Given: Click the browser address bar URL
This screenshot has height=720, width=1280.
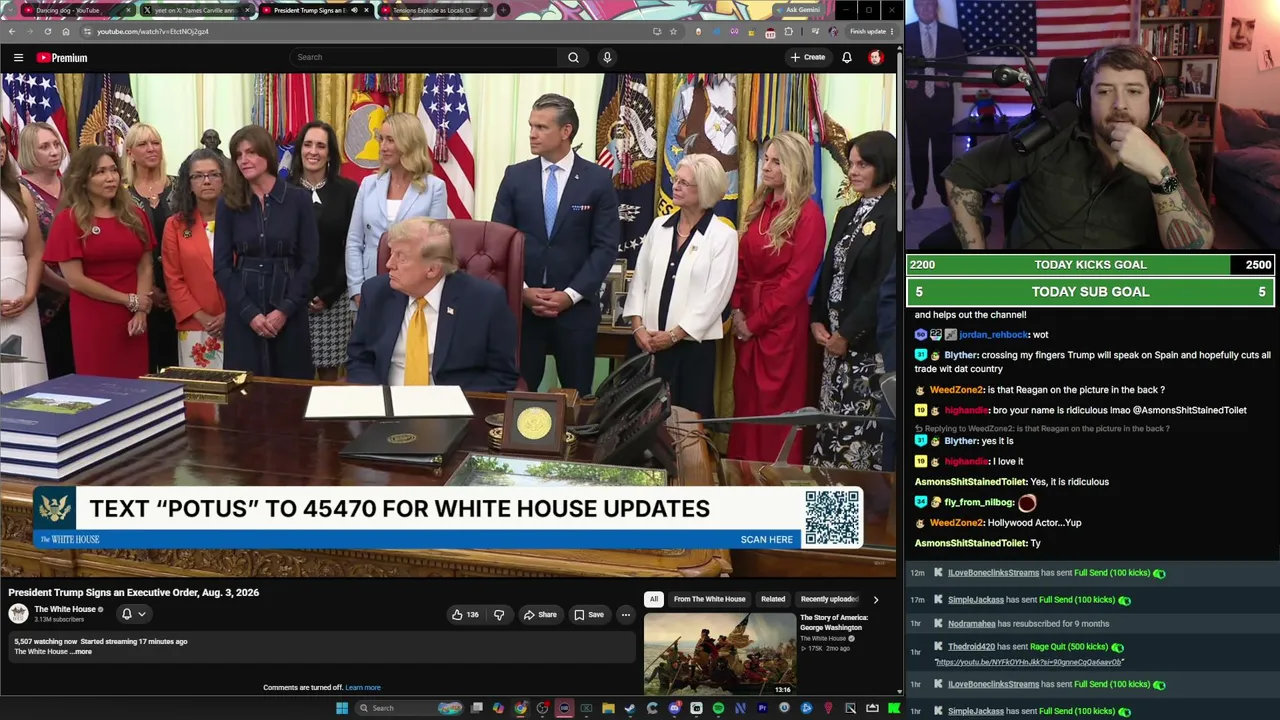Looking at the screenshot, I should tap(153, 31).
